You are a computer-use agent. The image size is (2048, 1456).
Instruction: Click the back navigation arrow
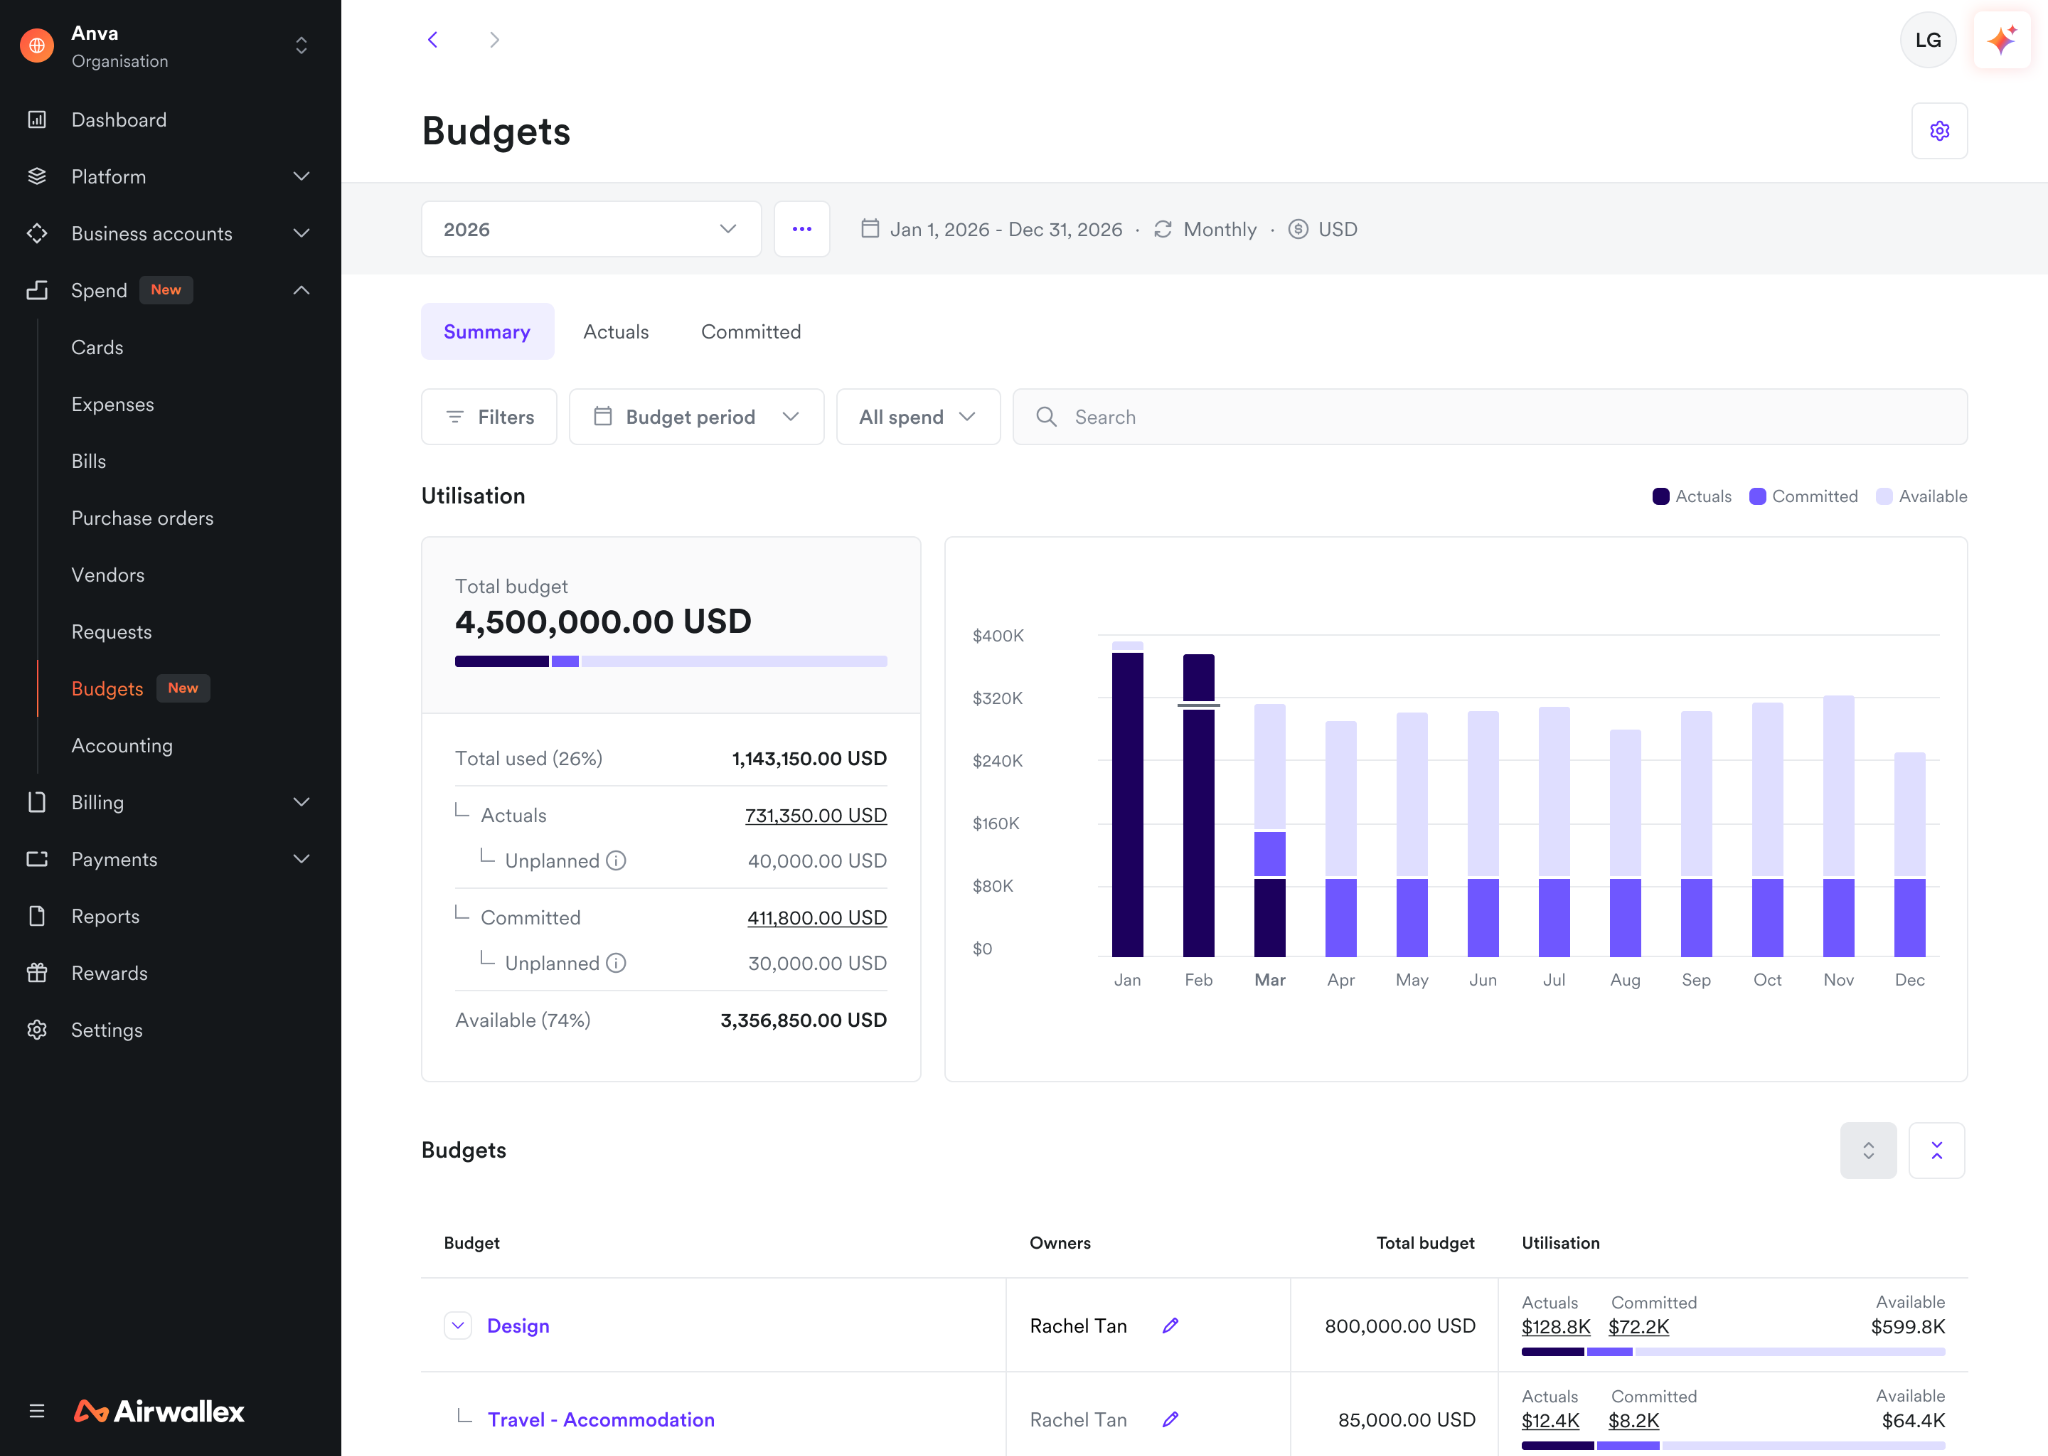(x=433, y=40)
